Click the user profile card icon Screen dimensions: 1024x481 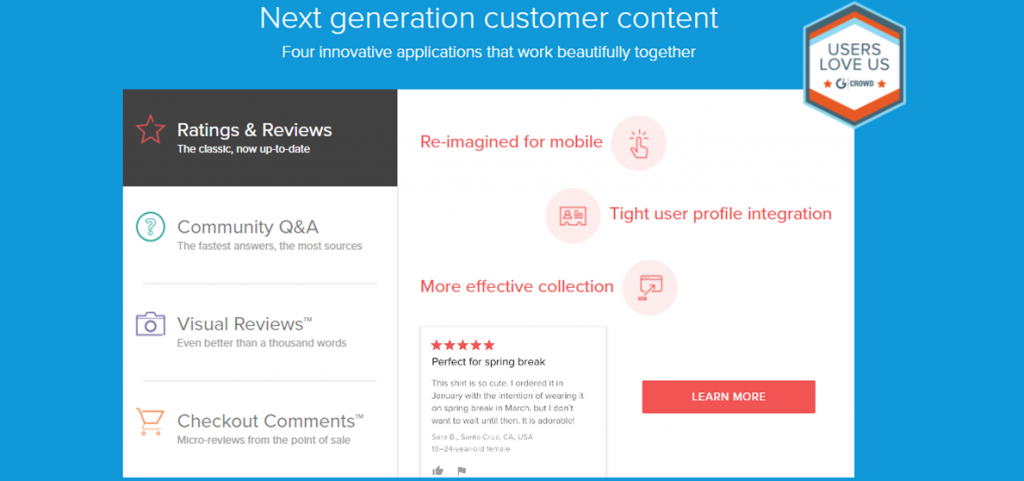(573, 215)
